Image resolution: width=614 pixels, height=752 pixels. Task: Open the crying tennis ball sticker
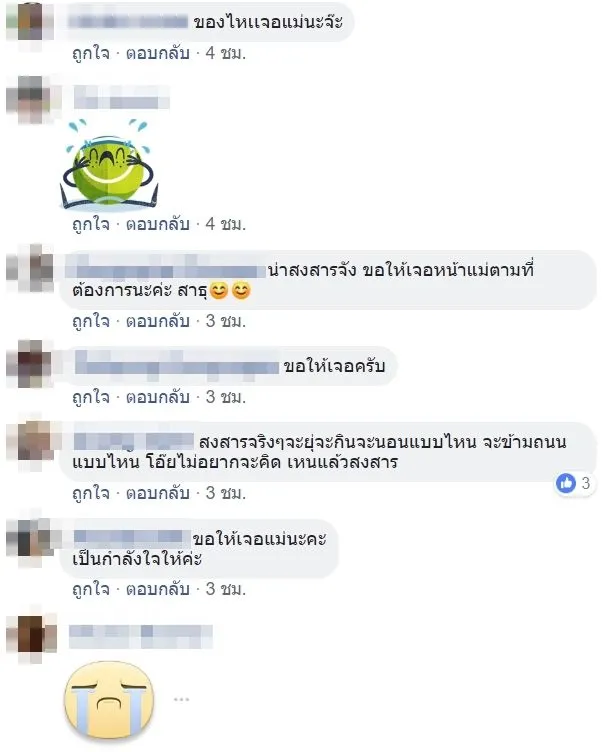[x=109, y=164]
